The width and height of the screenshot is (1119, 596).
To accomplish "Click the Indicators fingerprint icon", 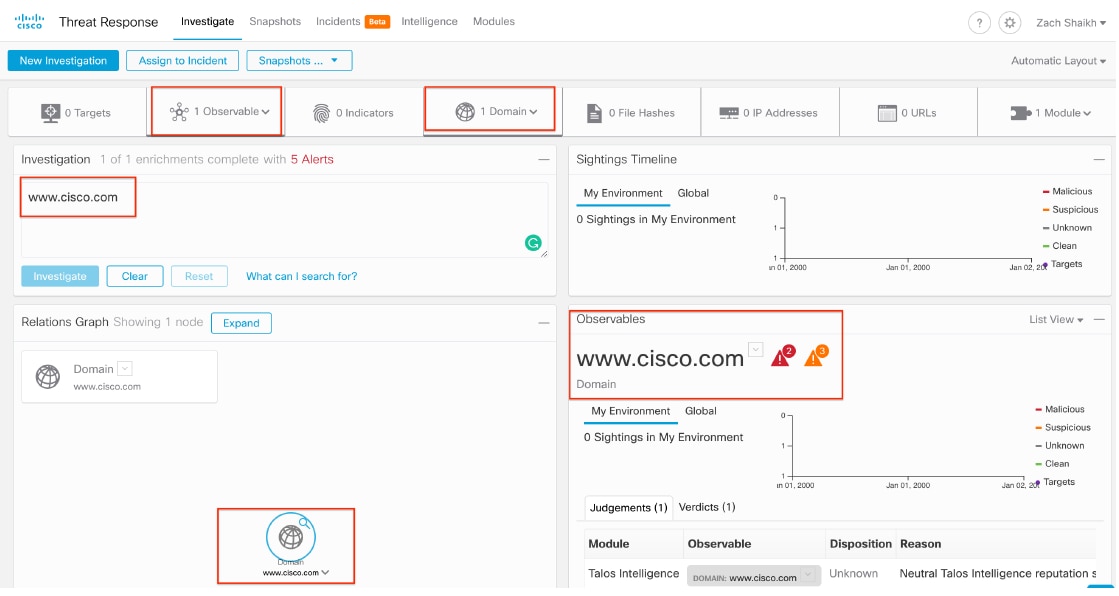I will (x=322, y=113).
